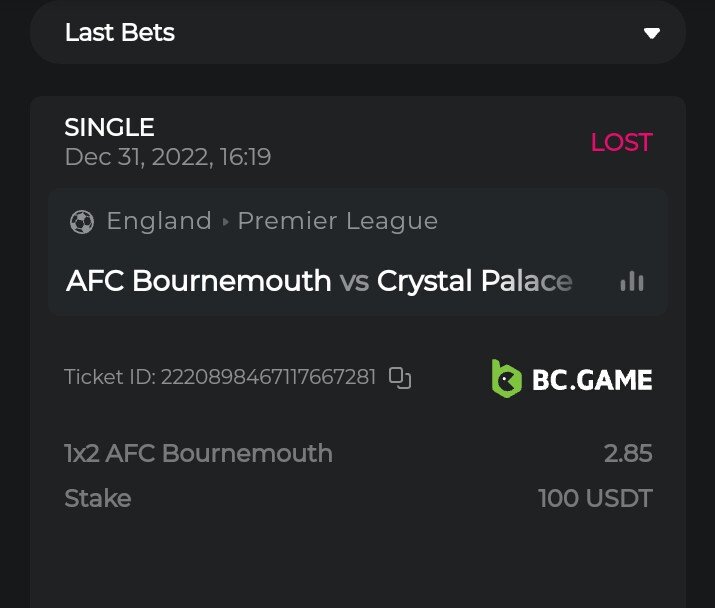Copy the Ticket ID with copy icon
Screen dimensions: 715x608
pyautogui.click(x=400, y=377)
